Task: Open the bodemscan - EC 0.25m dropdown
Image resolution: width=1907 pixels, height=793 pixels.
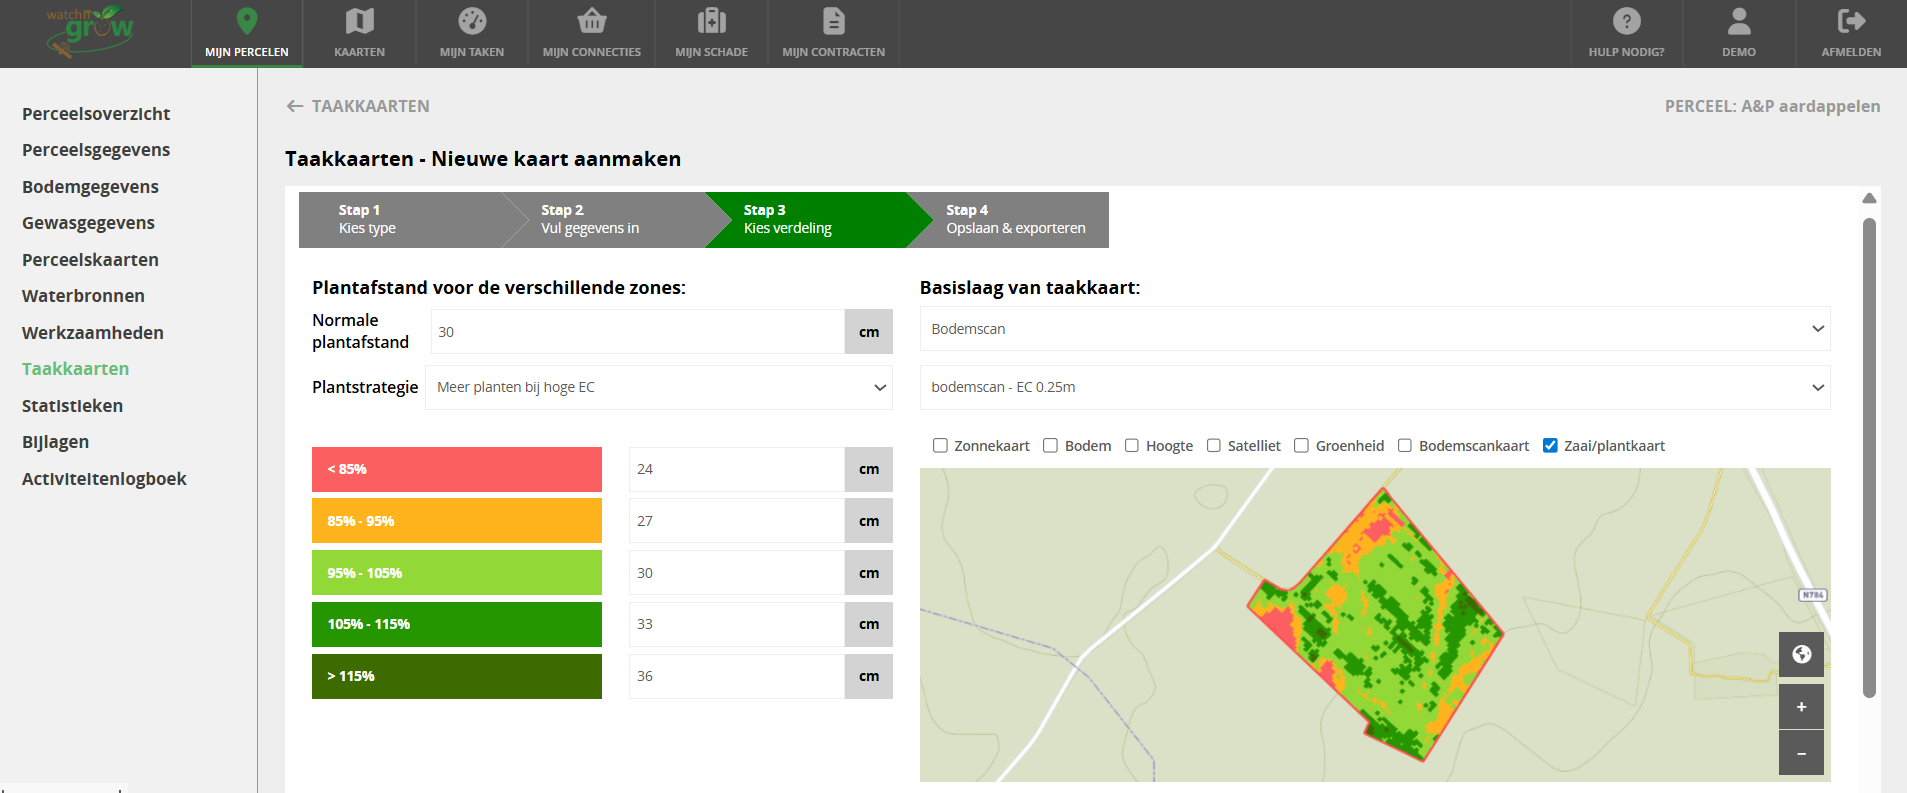Action: click(1375, 387)
